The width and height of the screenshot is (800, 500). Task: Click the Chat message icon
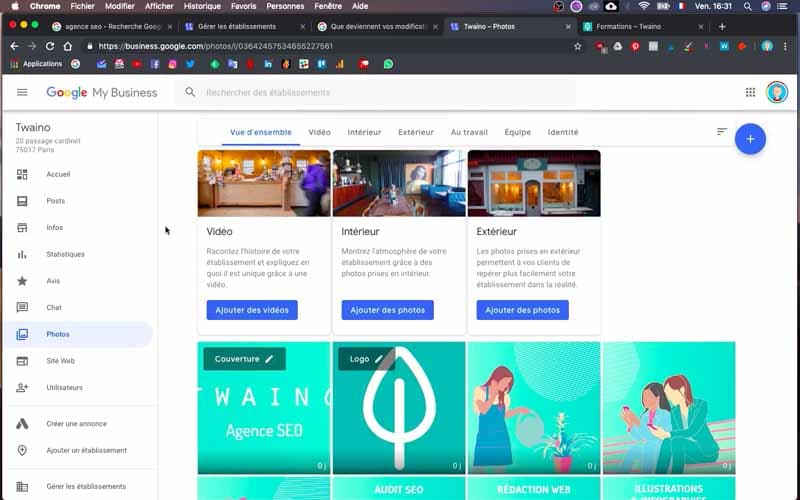22,307
